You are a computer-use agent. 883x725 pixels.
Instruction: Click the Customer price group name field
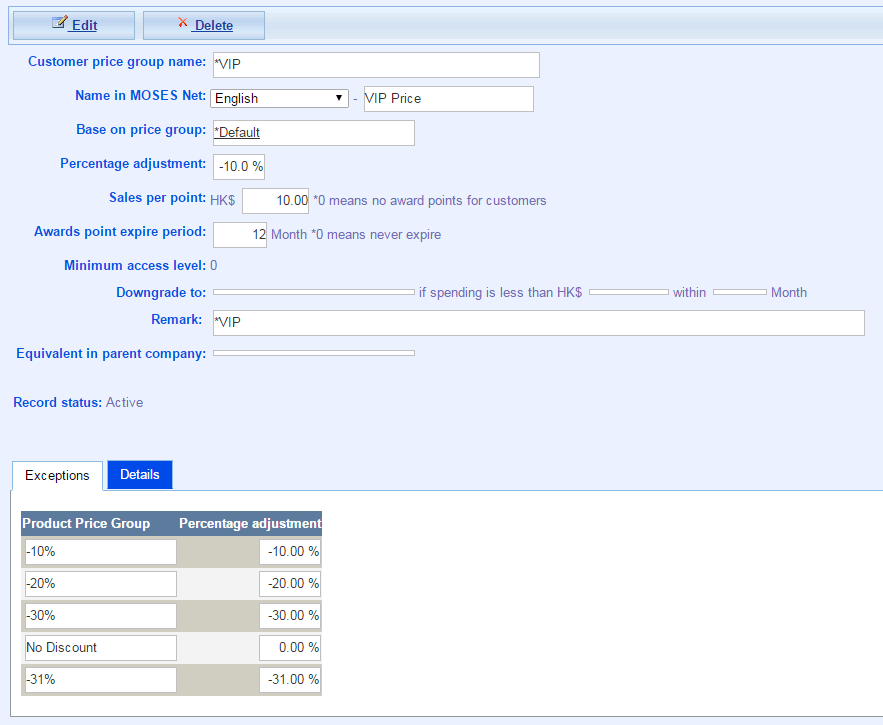376,65
